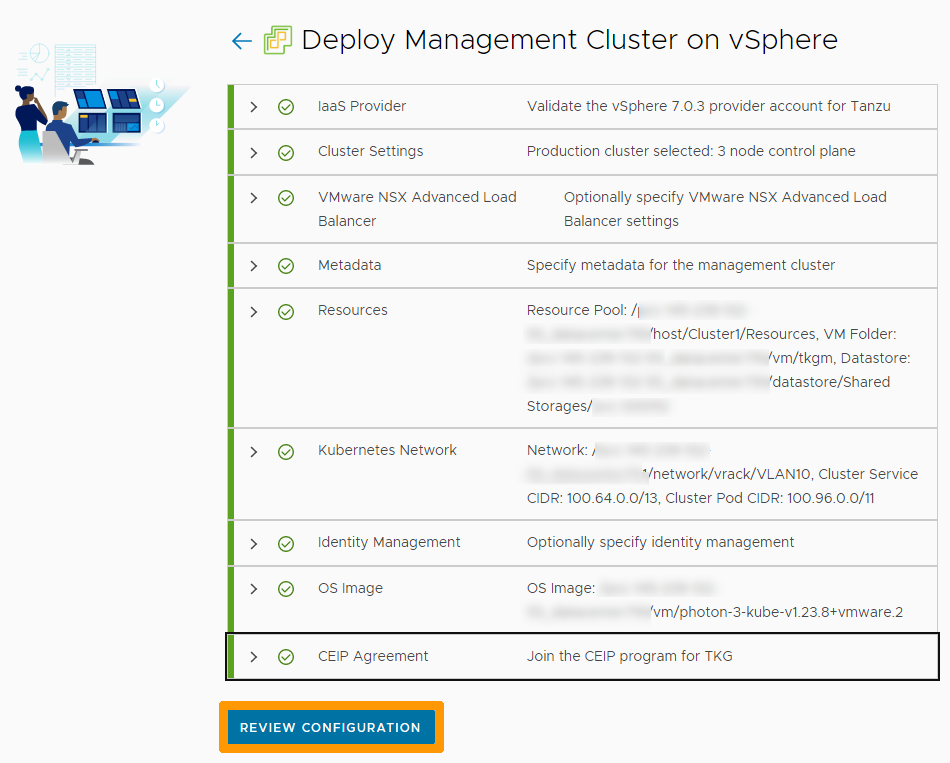
Task: Click the green checkmark for Resources
Action: (x=286, y=312)
